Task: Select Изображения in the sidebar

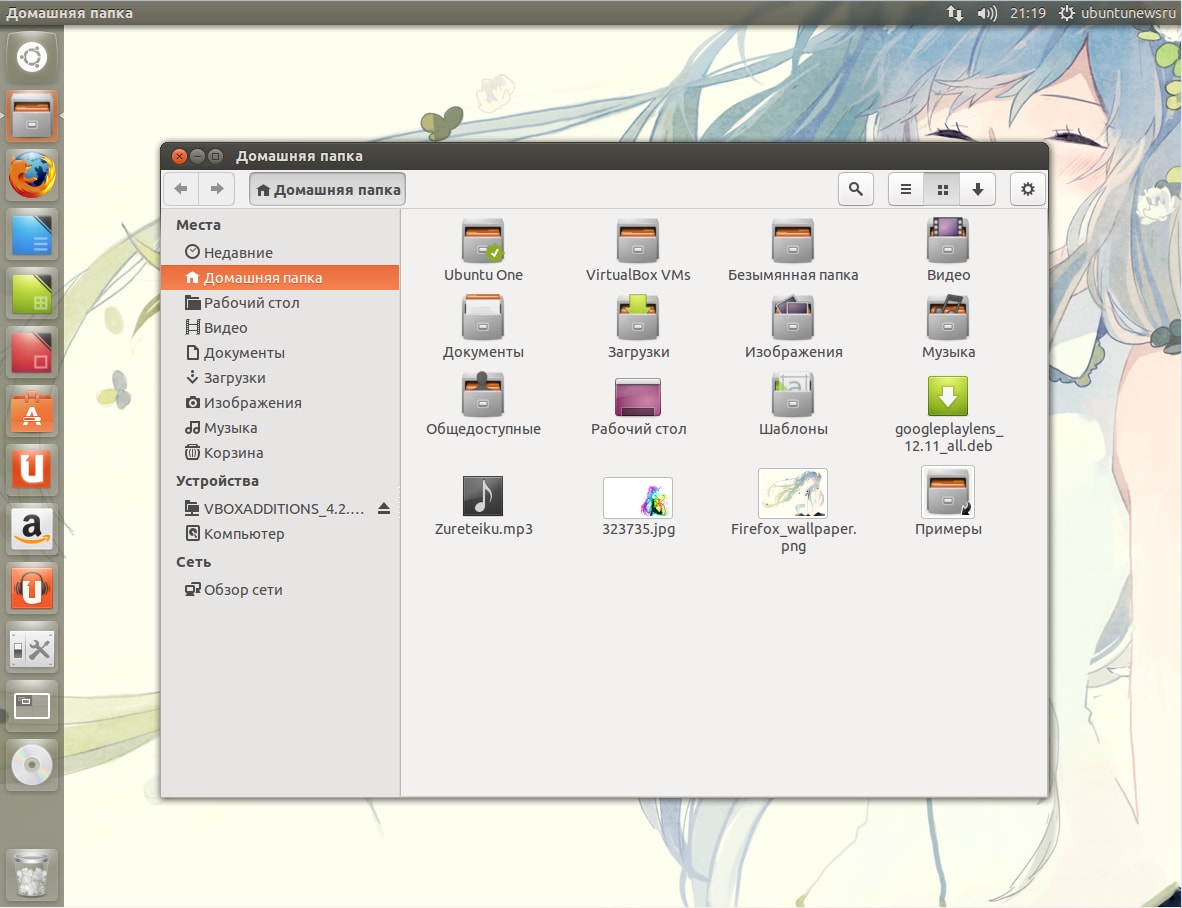Action: [280, 402]
